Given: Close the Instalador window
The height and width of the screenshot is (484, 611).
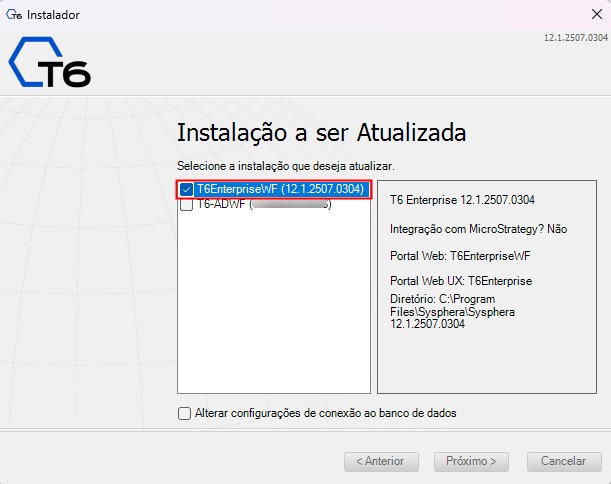Looking at the screenshot, I should 596,14.
